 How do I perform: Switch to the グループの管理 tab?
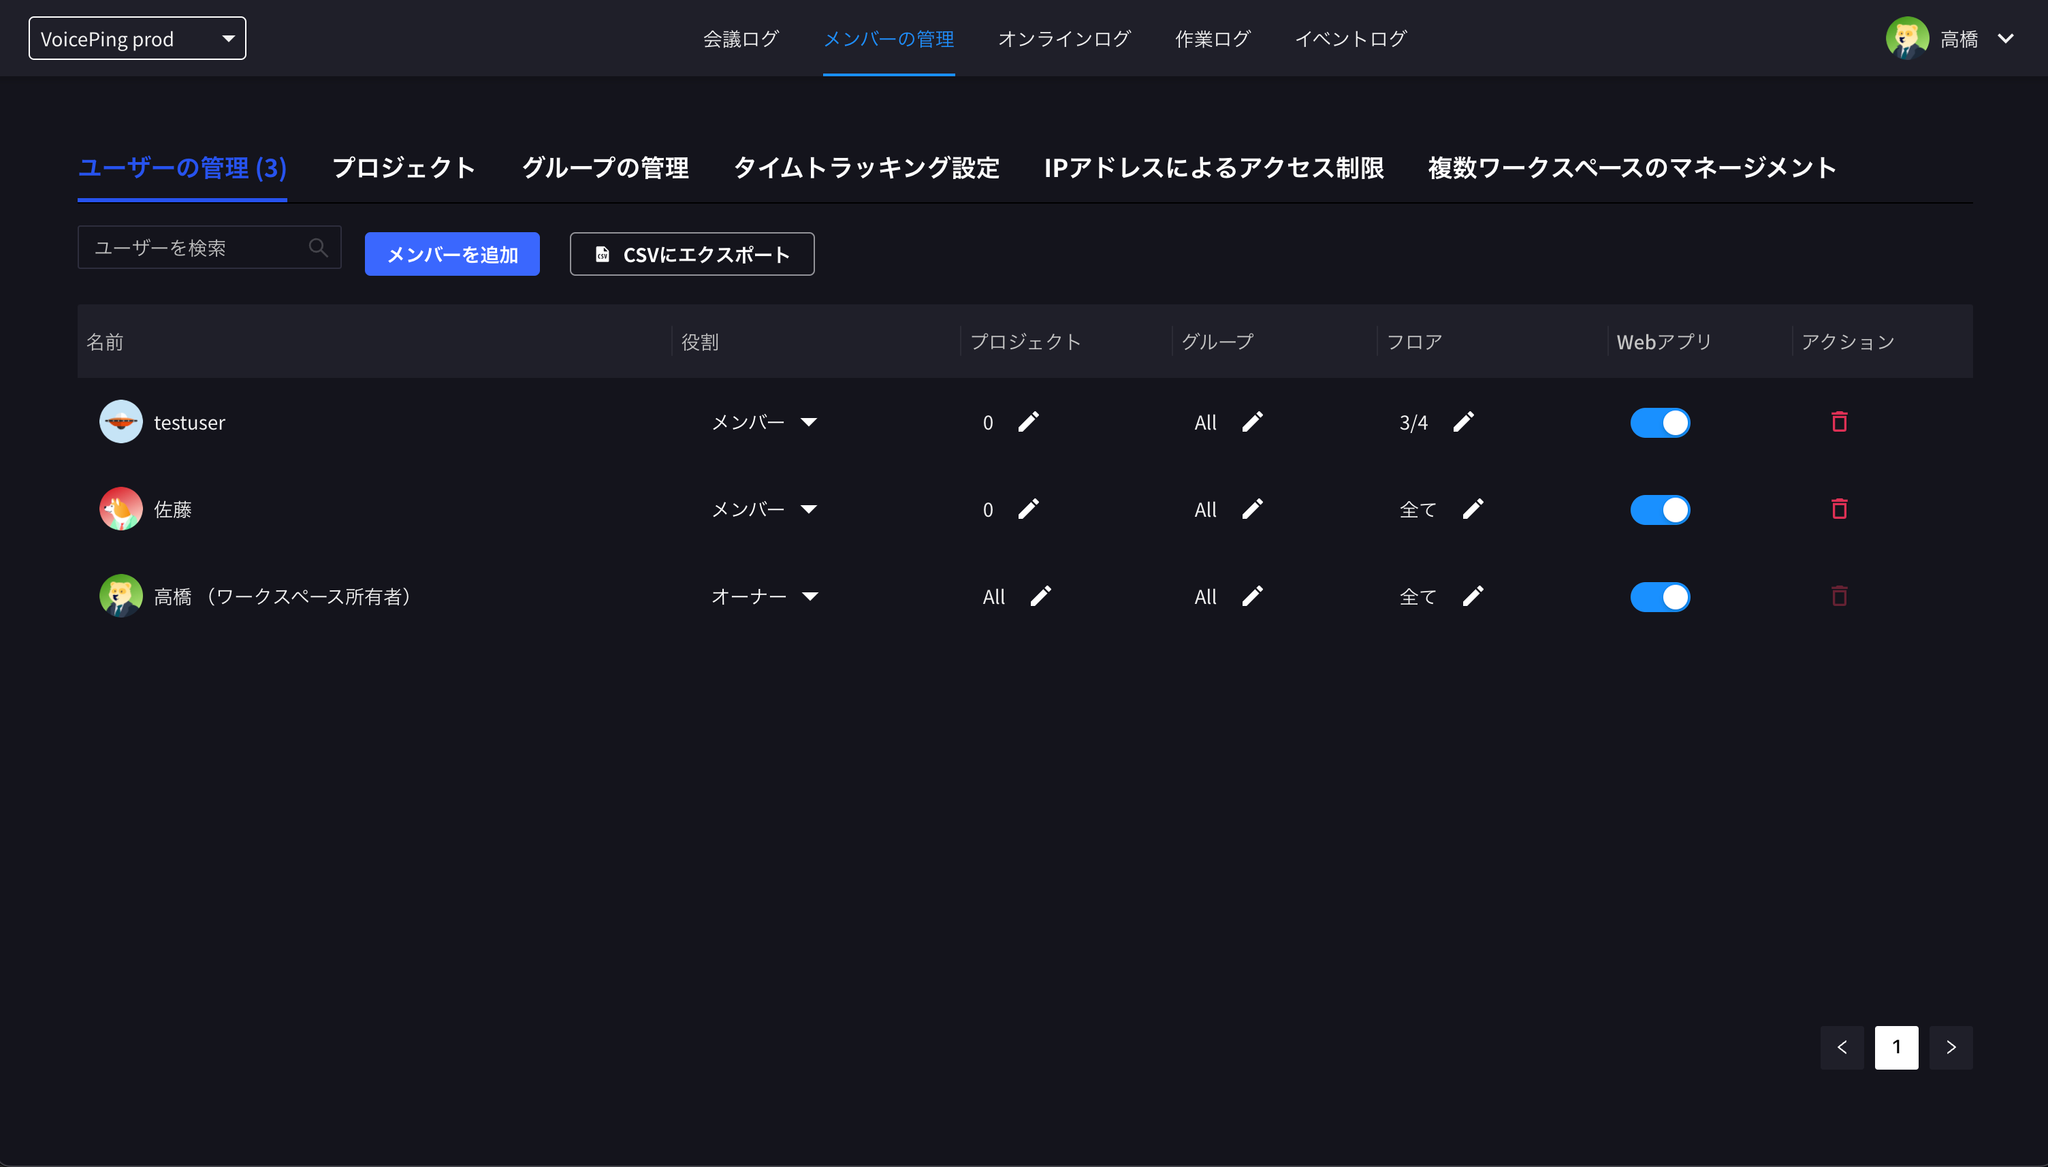[x=604, y=168]
